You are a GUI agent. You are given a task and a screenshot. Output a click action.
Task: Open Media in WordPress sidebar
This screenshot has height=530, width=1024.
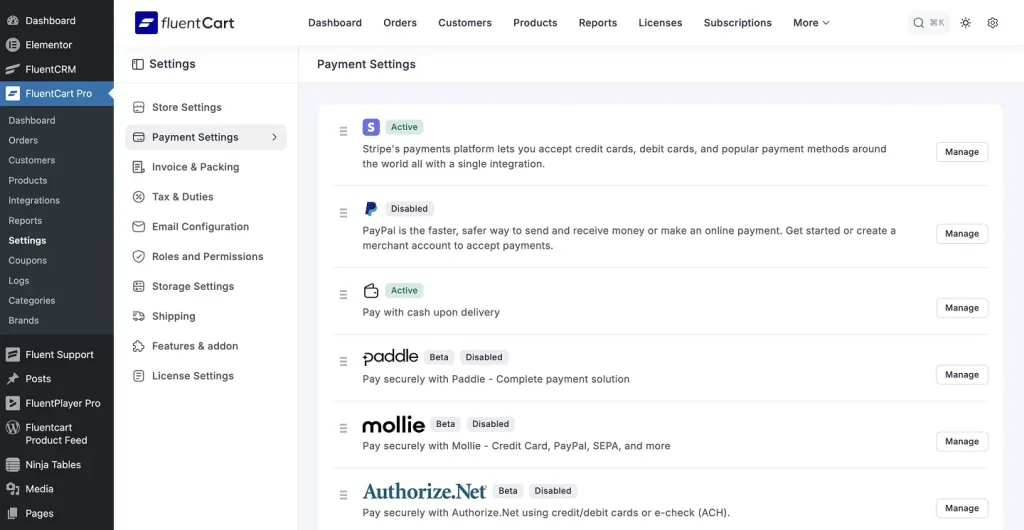tap(57, 489)
